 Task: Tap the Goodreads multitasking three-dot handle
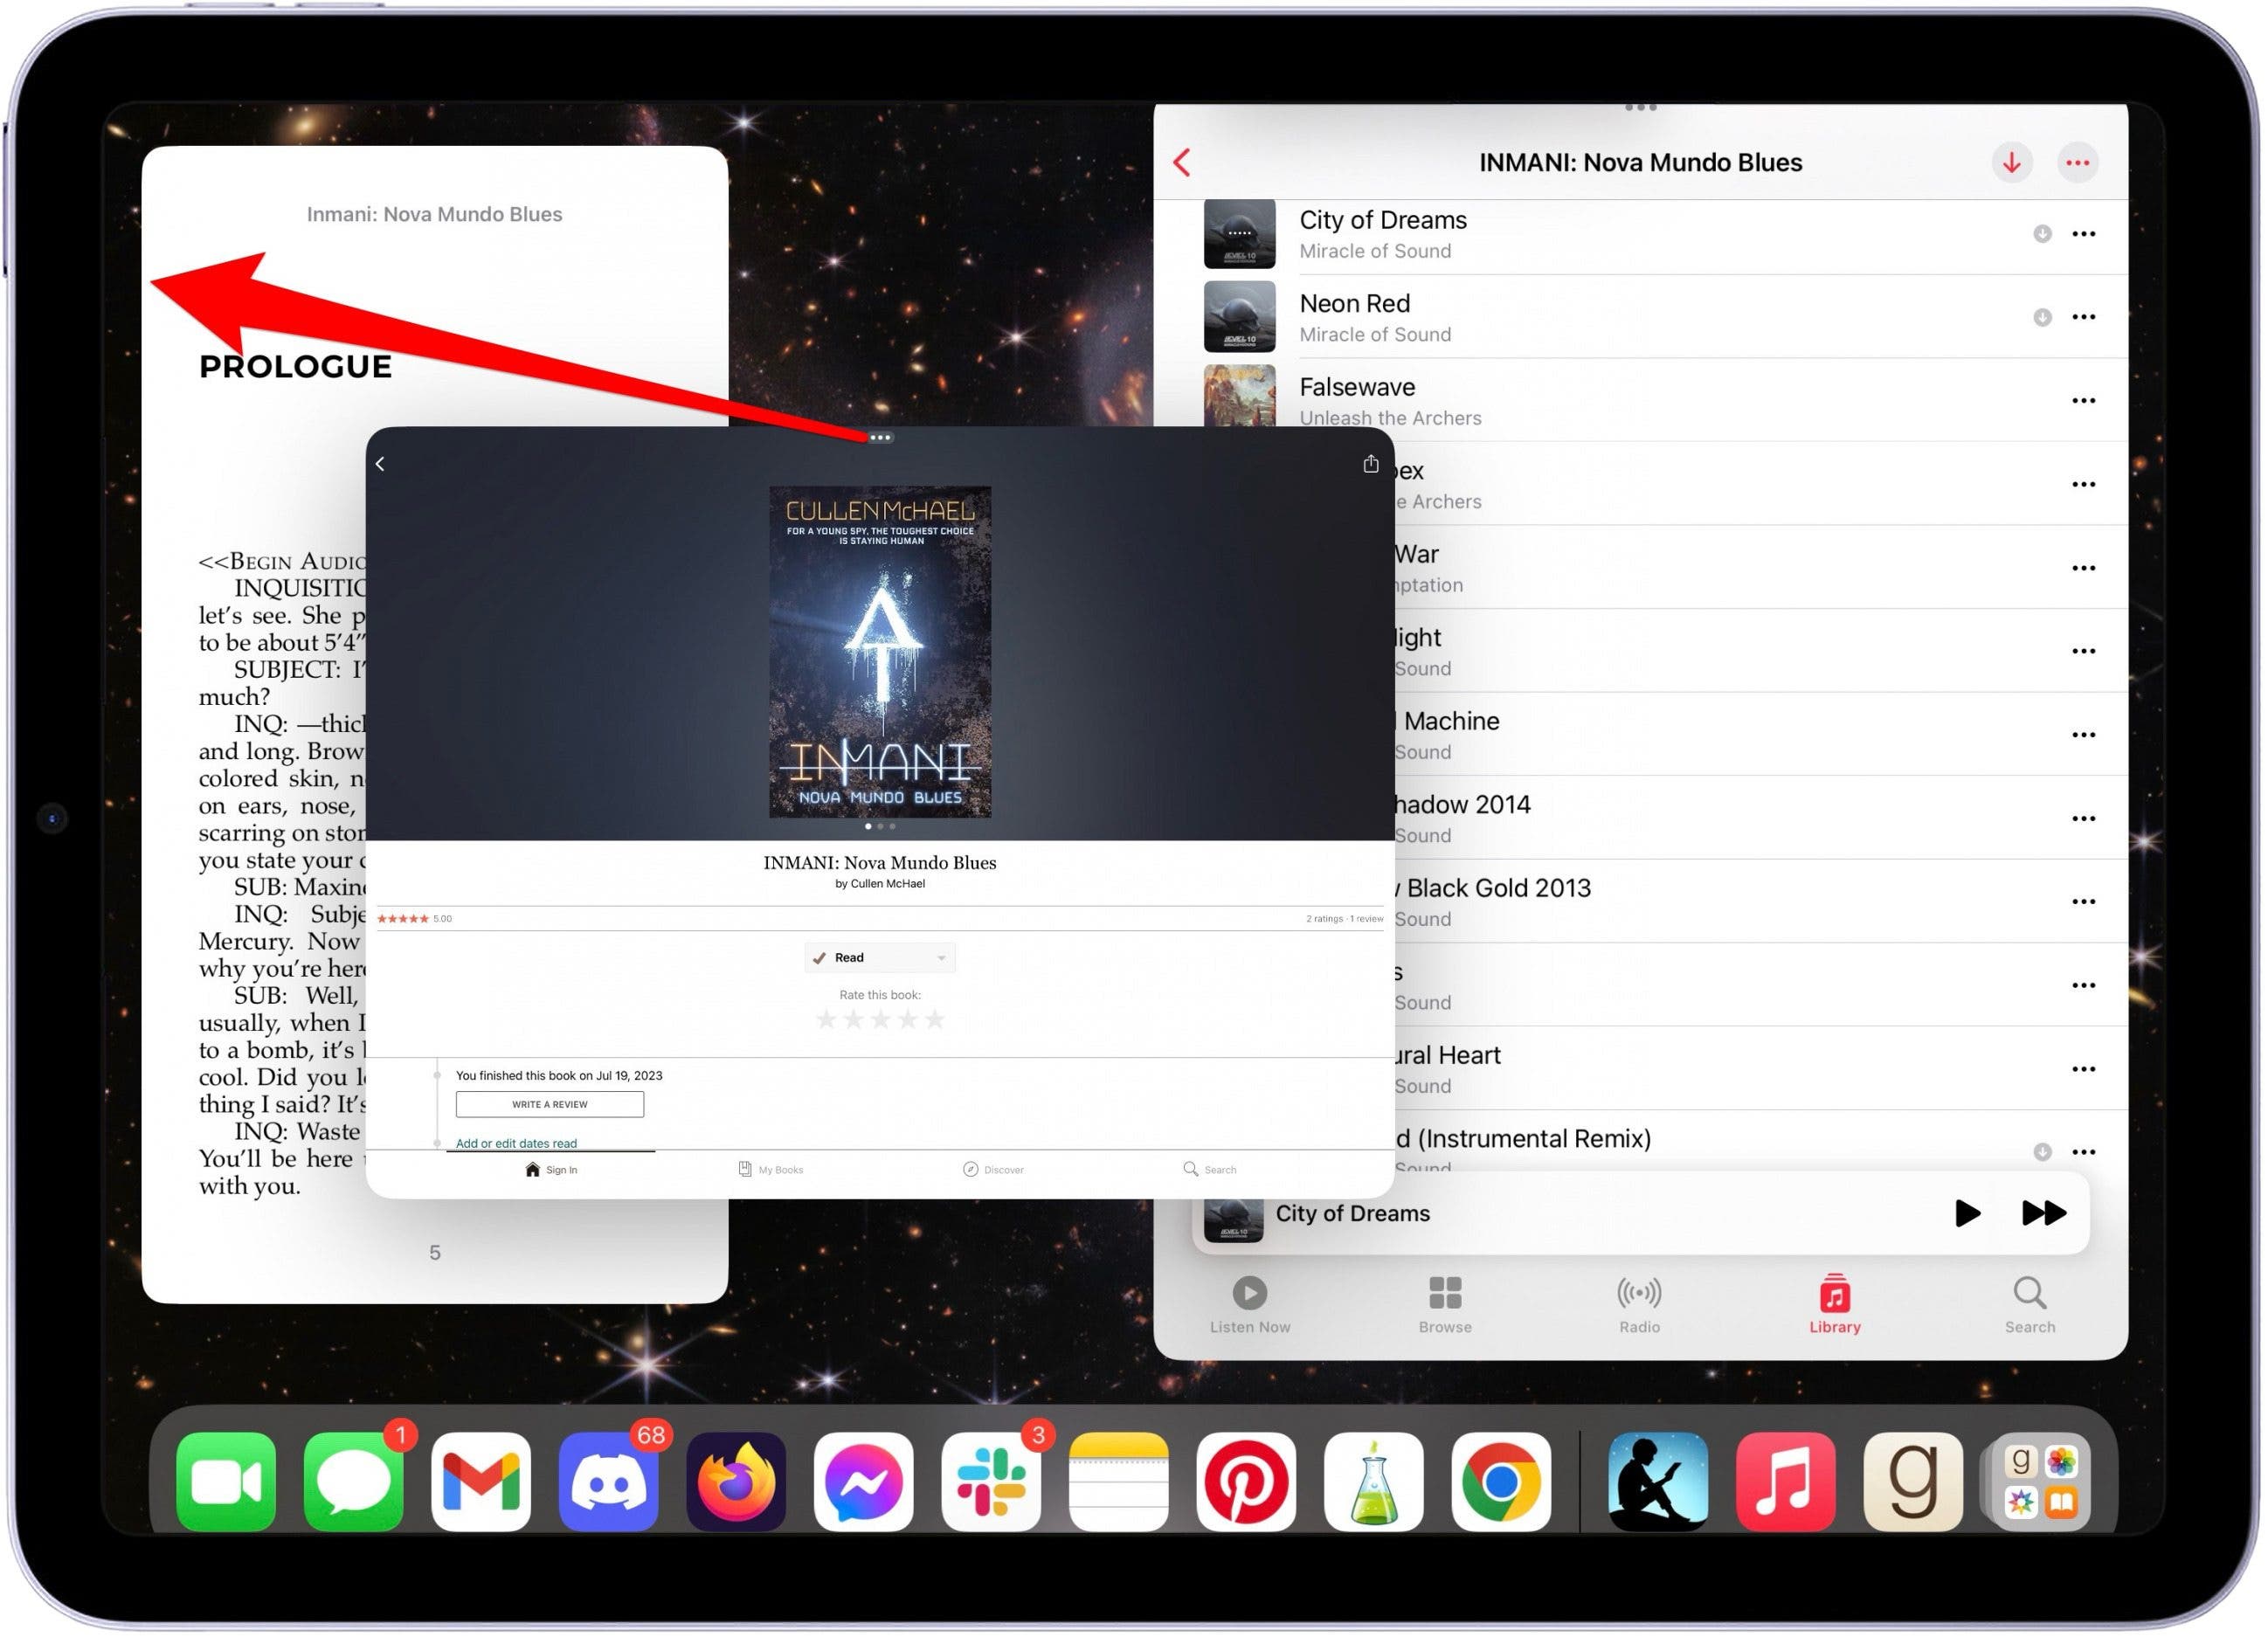click(x=880, y=438)
